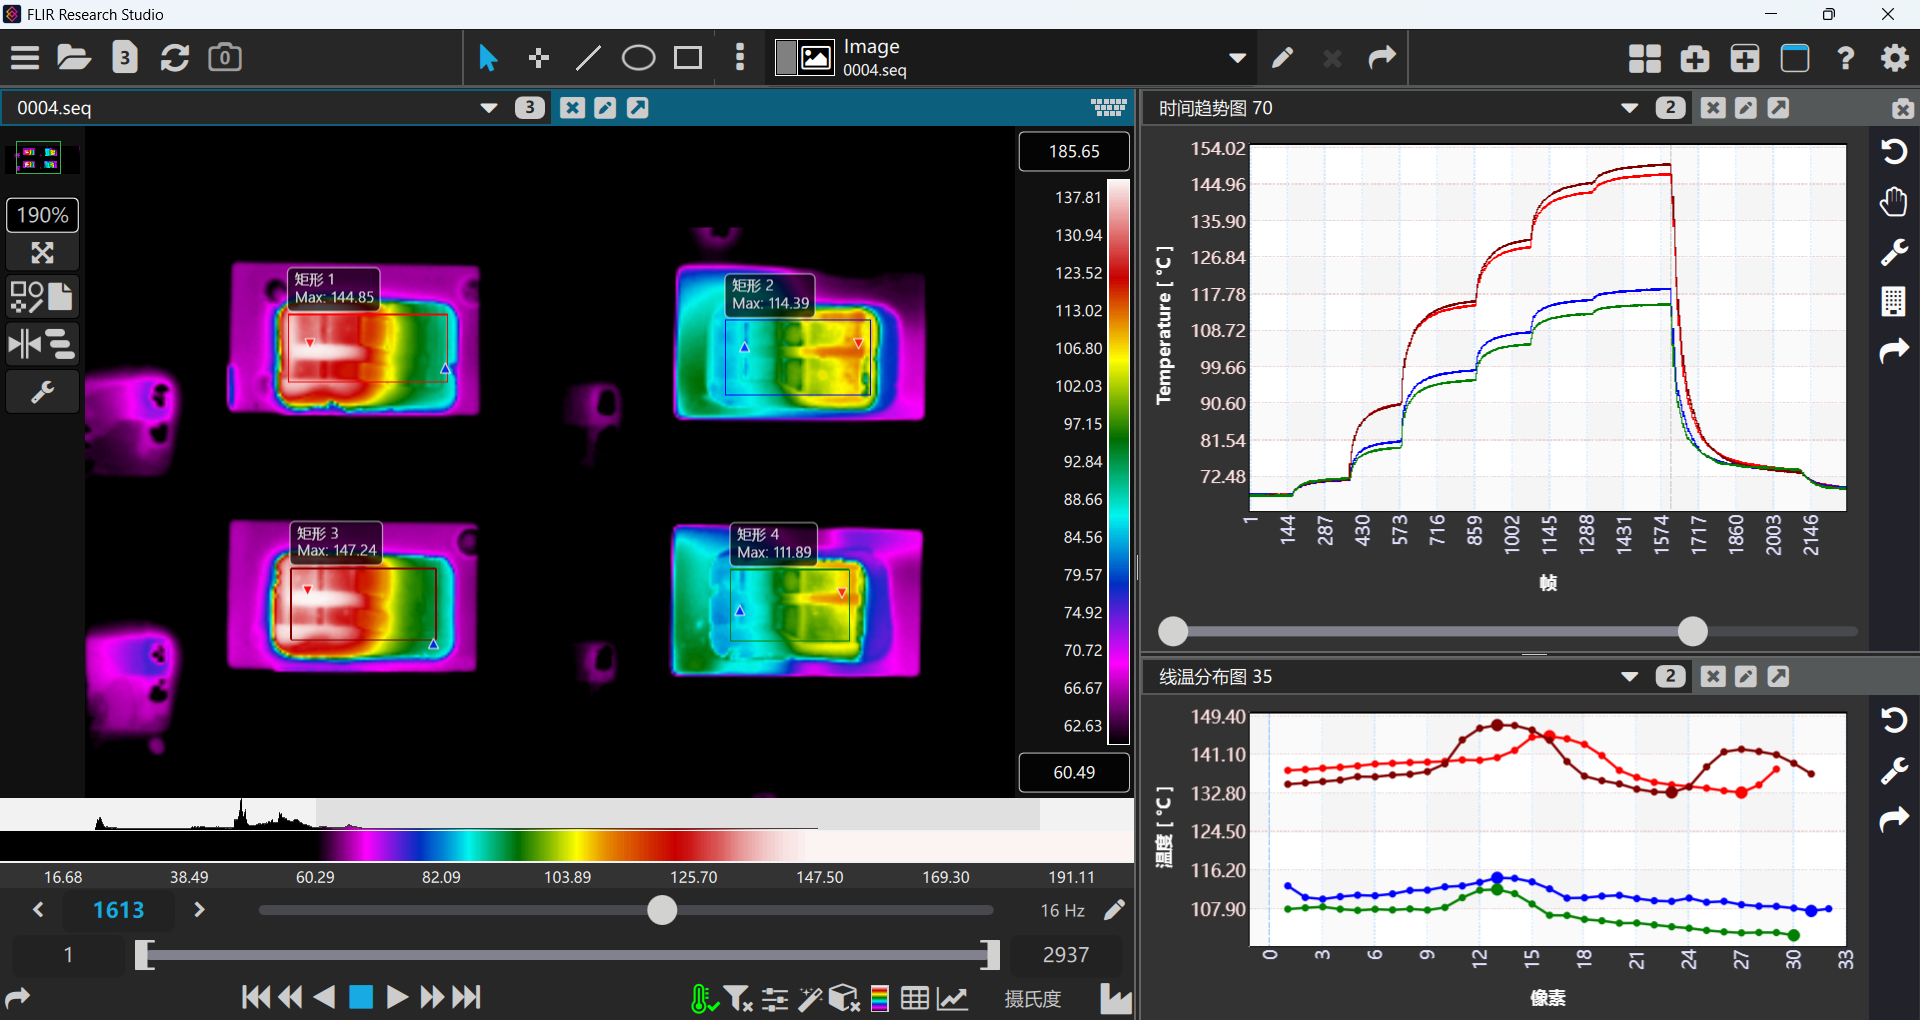Select the ellipse ROI drawing tool

pos(638,58)
